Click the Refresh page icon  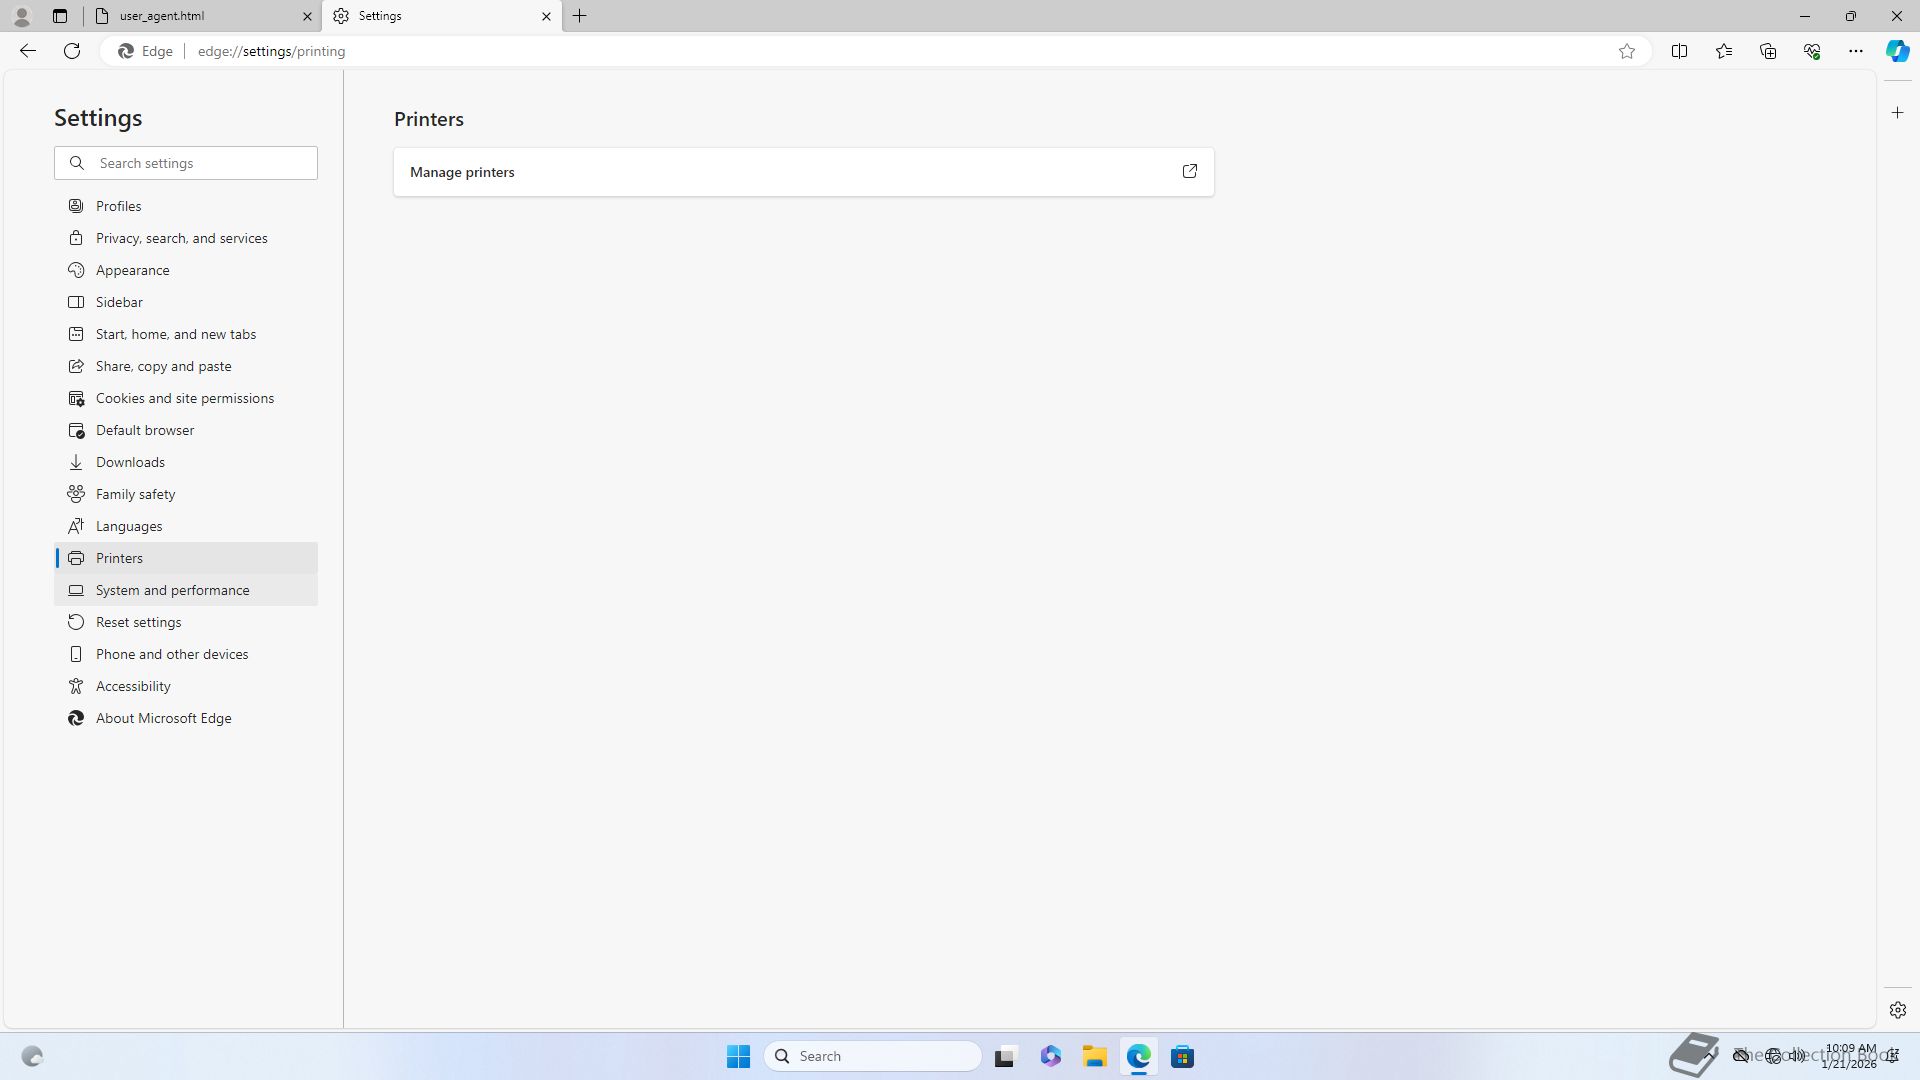[72, 51]
